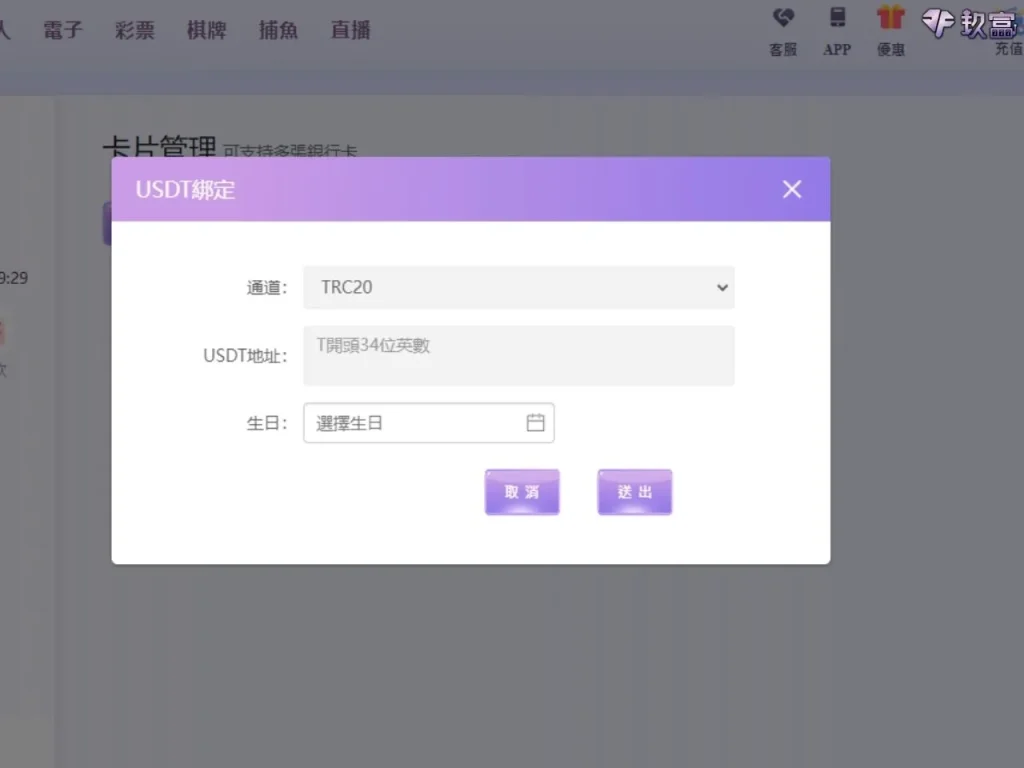Expand the chevron on the TRC20 selector
This screenshot has height=768, width=1024.
[x=722, y=287]
